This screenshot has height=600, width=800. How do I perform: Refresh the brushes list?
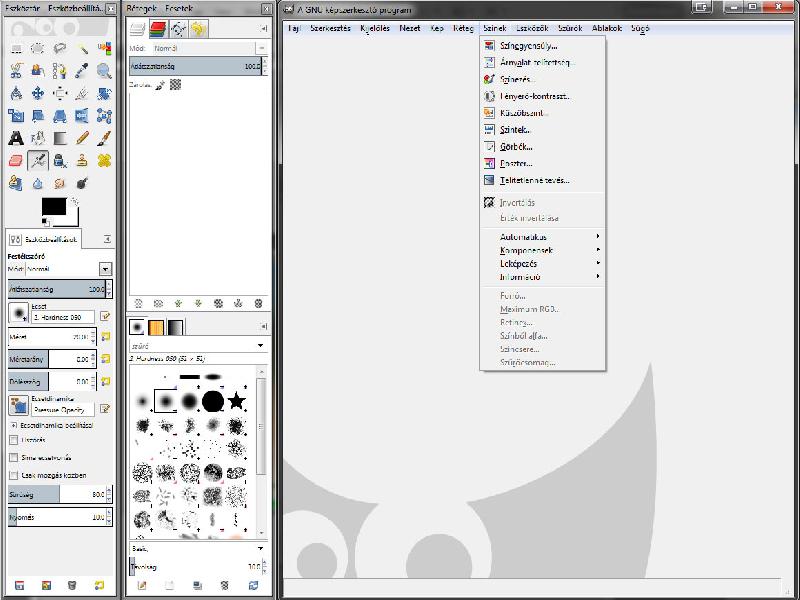coord(253,585)
